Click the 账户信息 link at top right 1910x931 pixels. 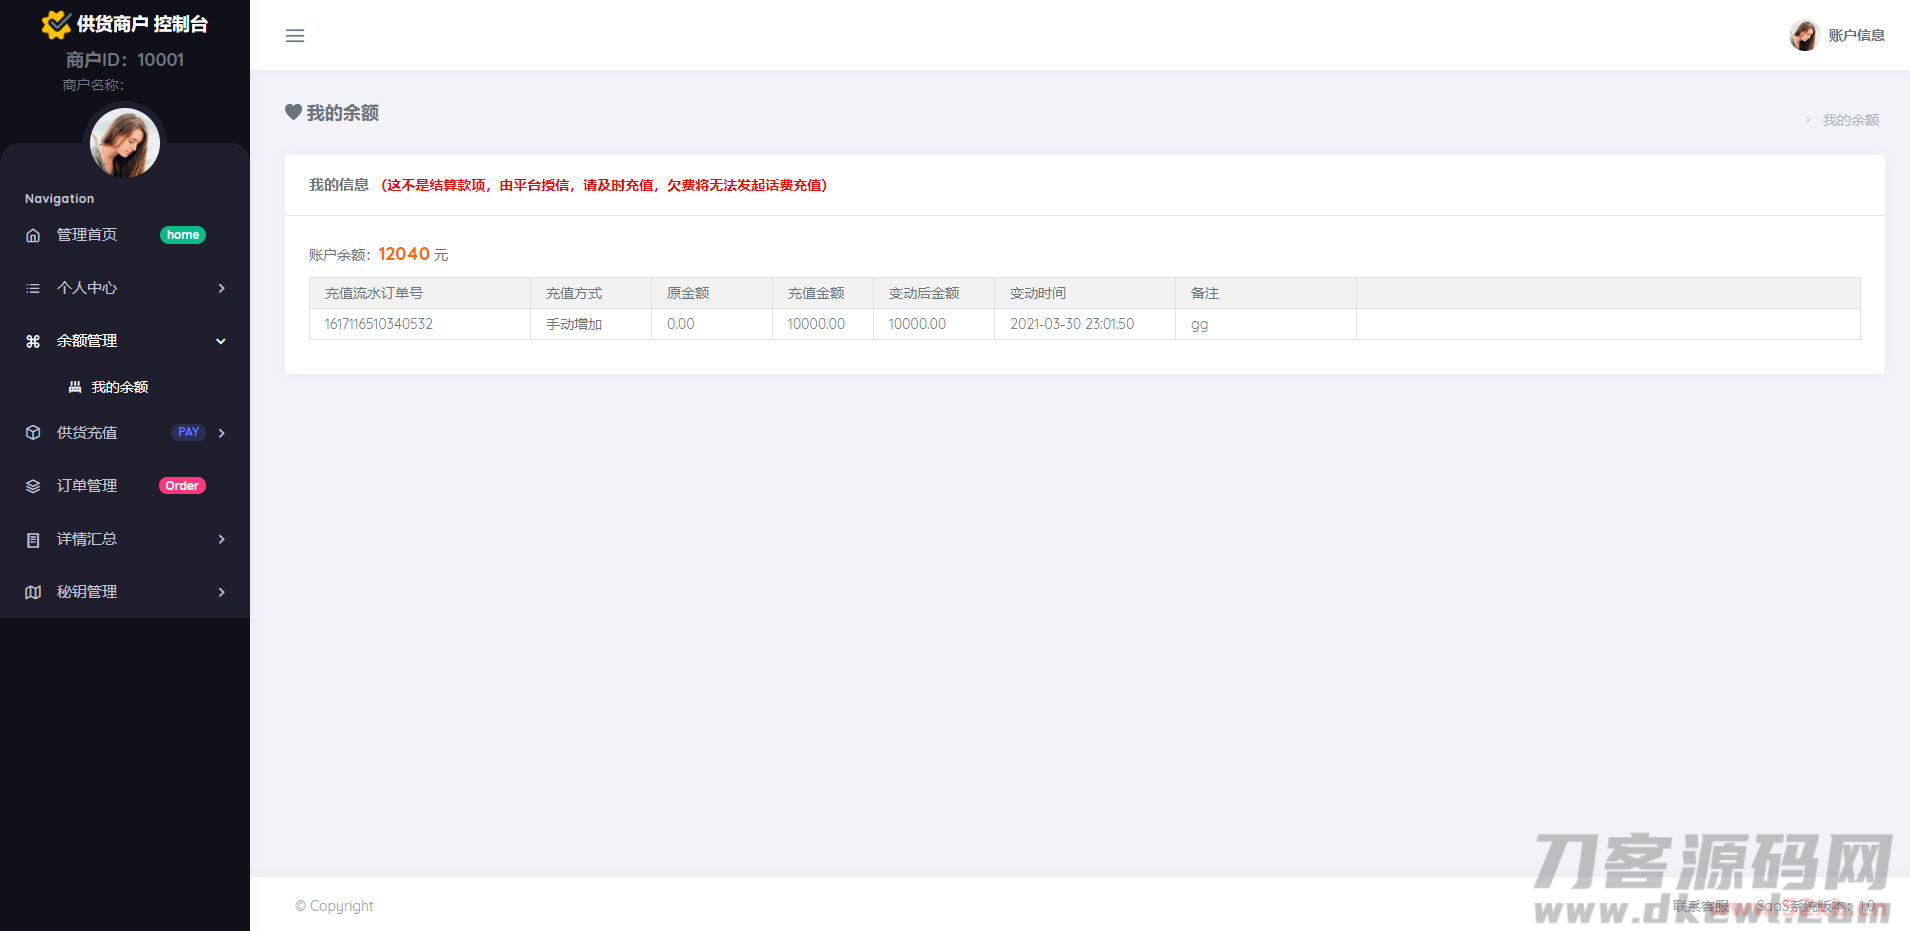[x=1855, y=36]
